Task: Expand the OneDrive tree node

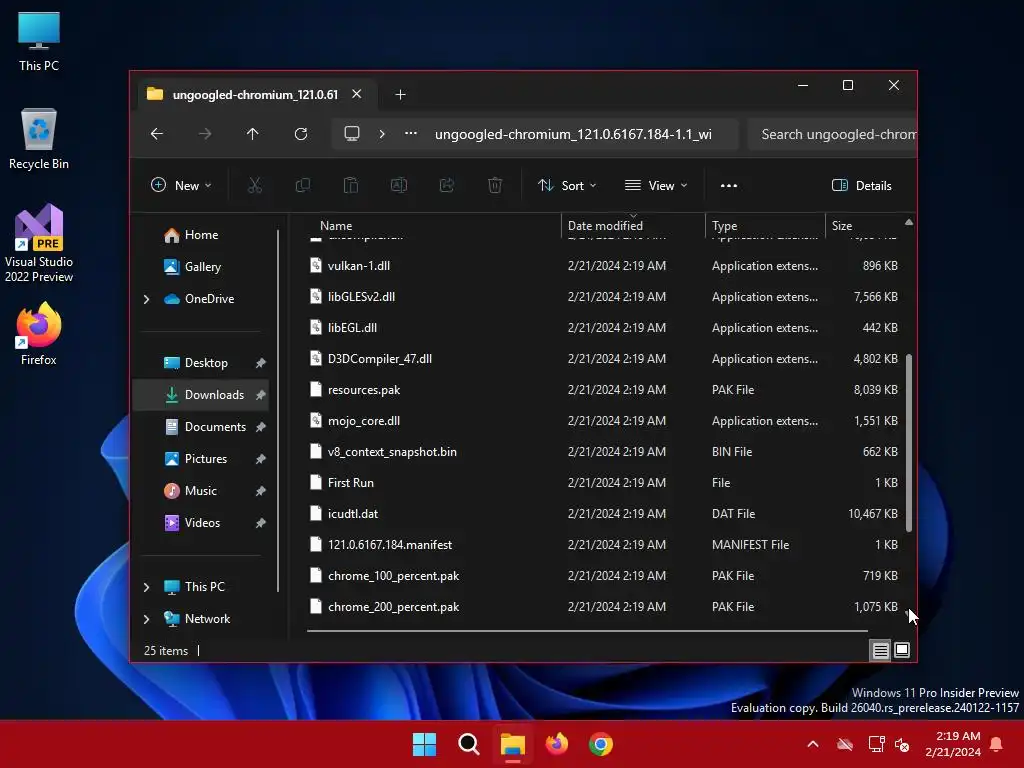Action: (146, 299)
